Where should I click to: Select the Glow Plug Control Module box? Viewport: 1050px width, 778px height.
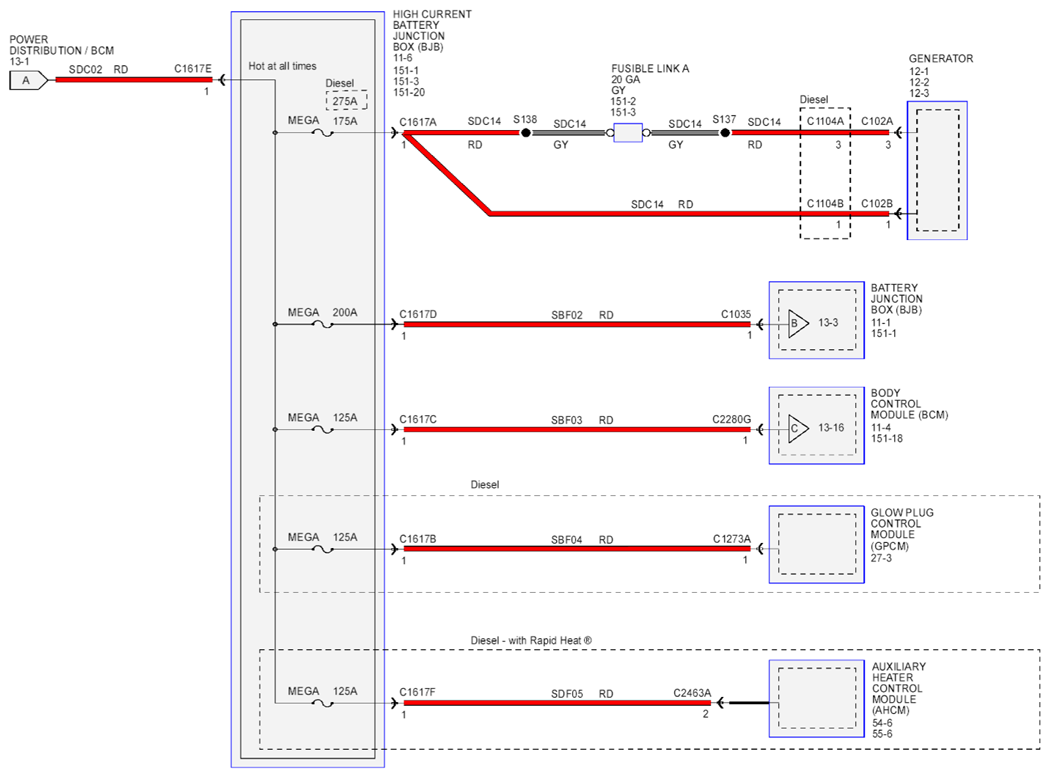coord(816,544)
